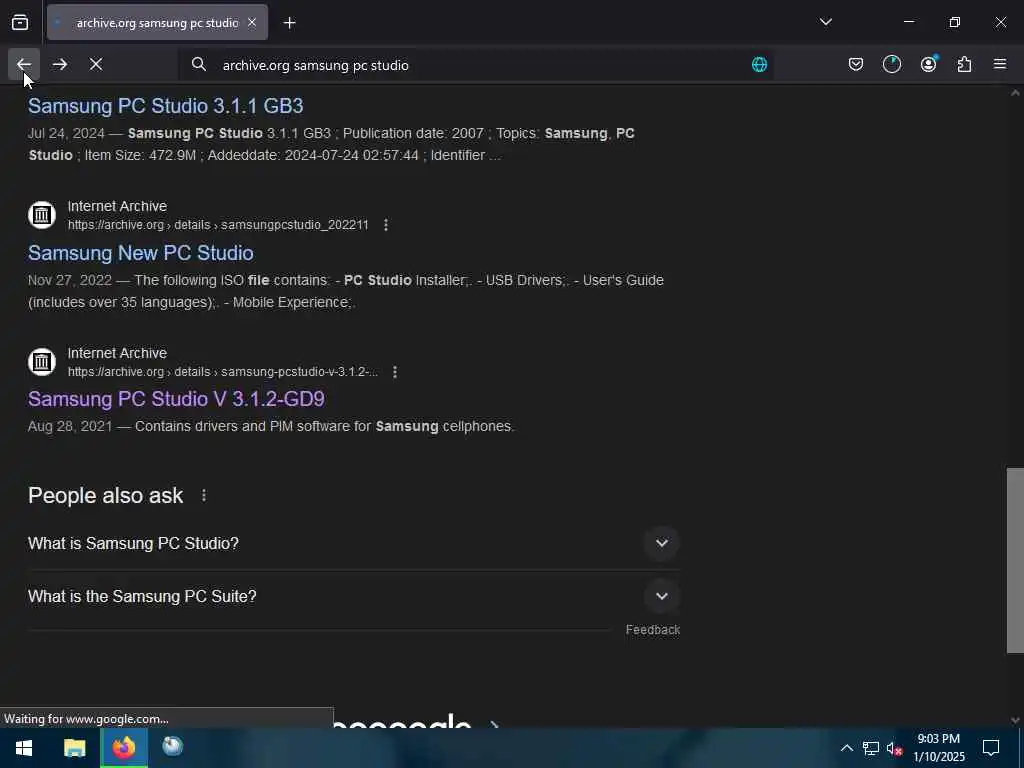The image size is (1024, 768).
Task: Show hidden system tray icons
Action: tap(846, 748)
